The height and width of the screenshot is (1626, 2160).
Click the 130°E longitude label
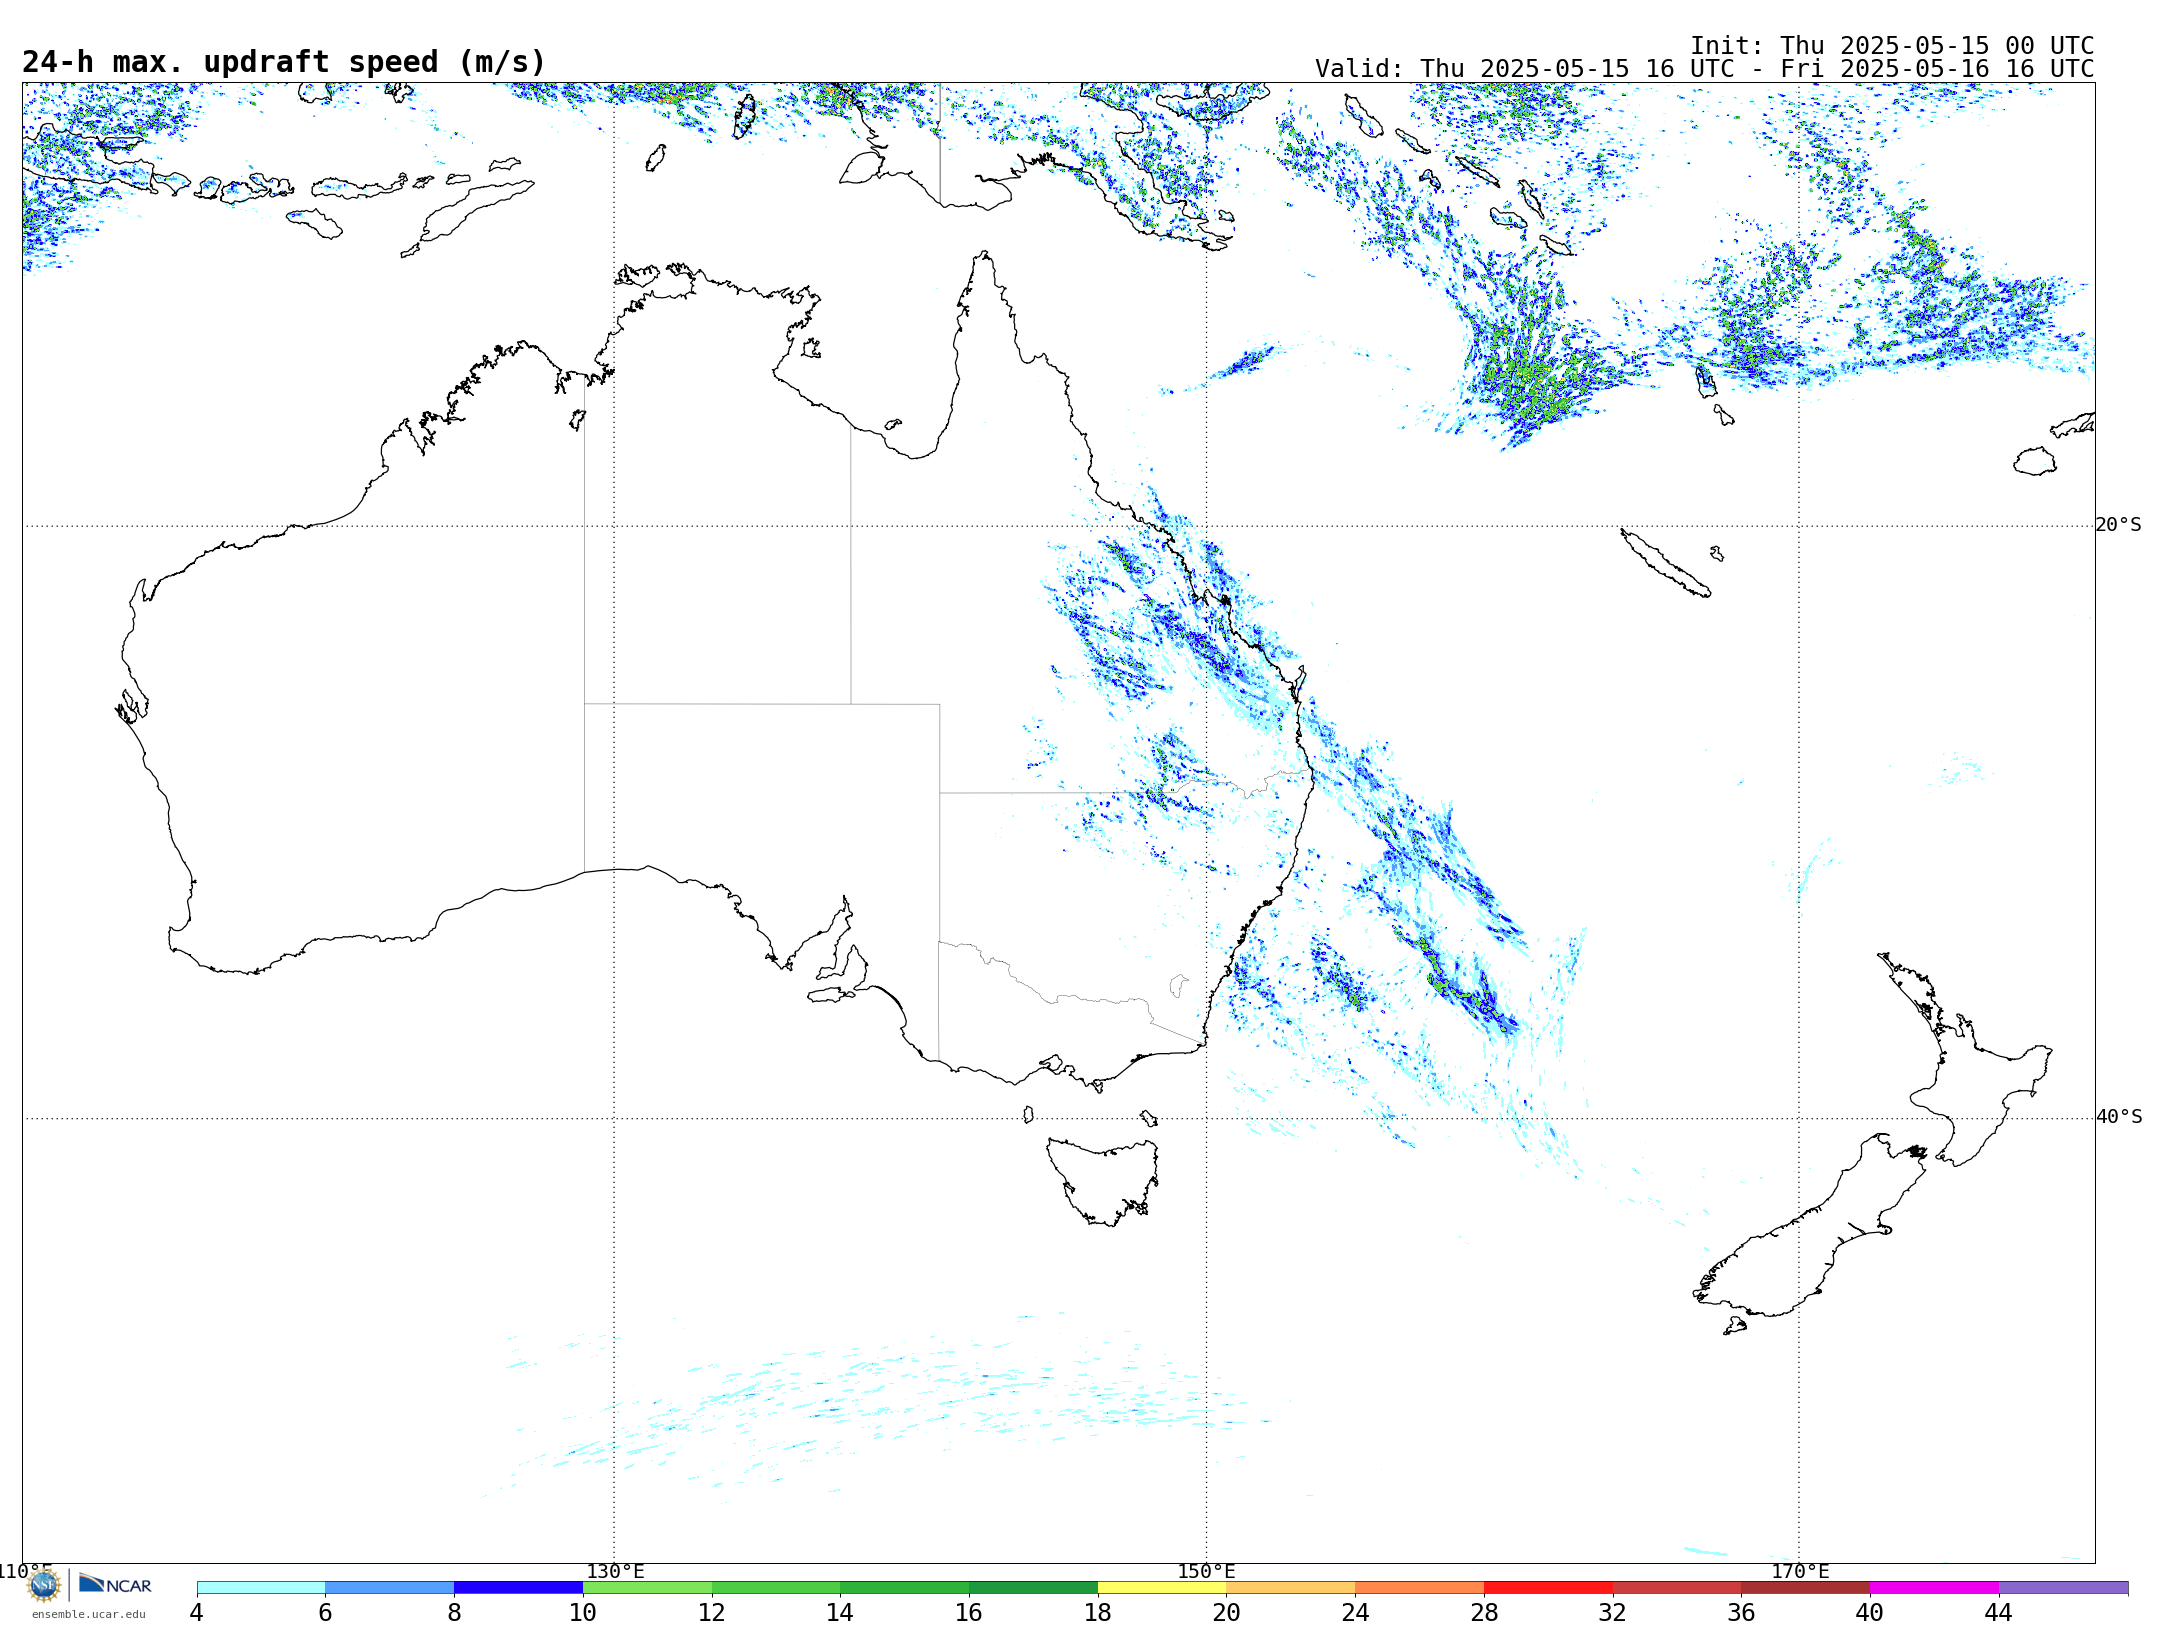pyautogui.click(x=615, y=1571)
